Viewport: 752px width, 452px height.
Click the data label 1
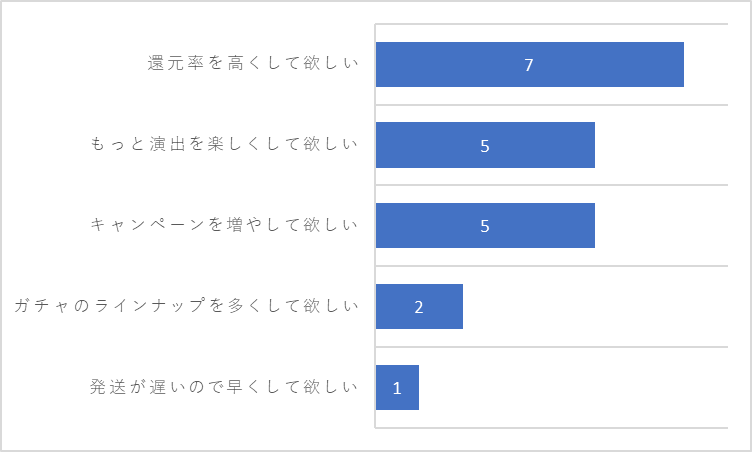pyautogui.click(x=397, y=388)
